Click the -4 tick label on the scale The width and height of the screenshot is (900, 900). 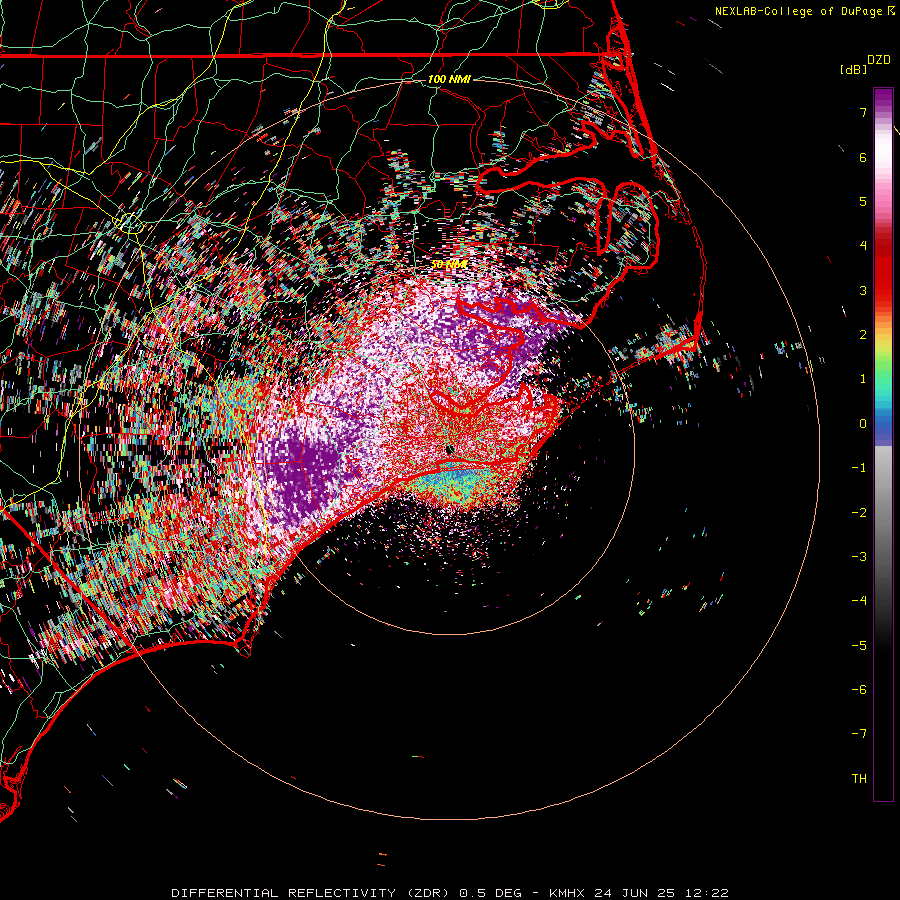click(x=859, y=601)
